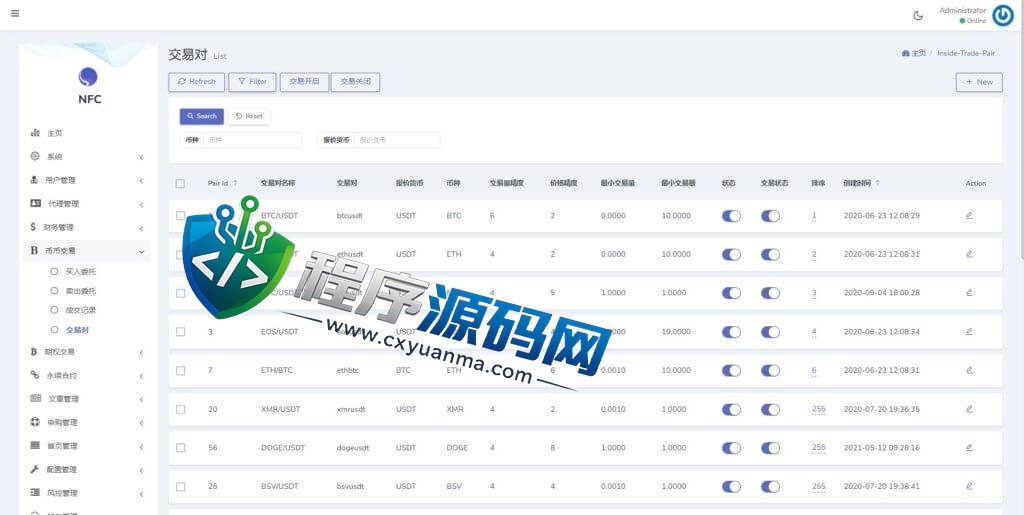Open the Filter button

pos(252,82)
